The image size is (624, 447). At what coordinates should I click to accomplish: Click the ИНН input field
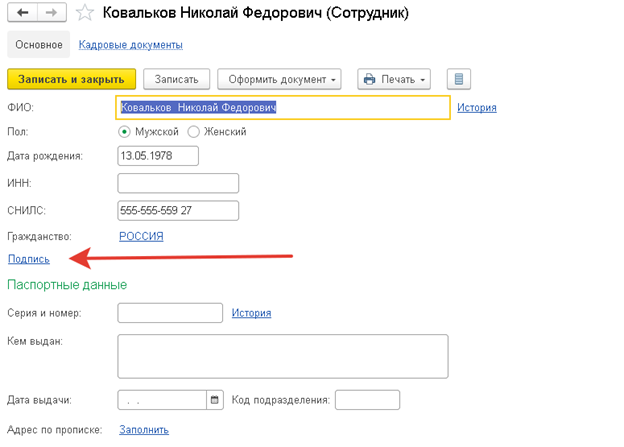[x=178, y=183]
